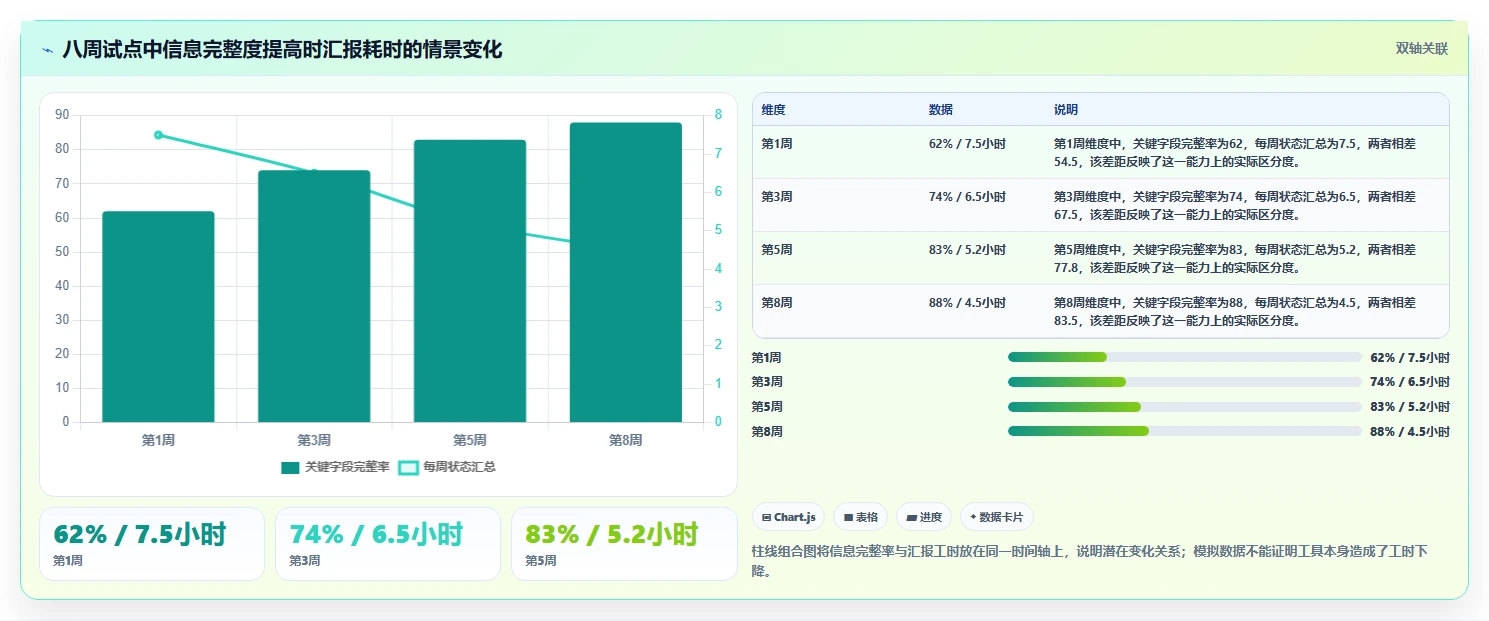Click table cell 88% / 4.5小时
Image resolution: width=1489 pixels, height=621 pixels.
[x=967, y=303]
